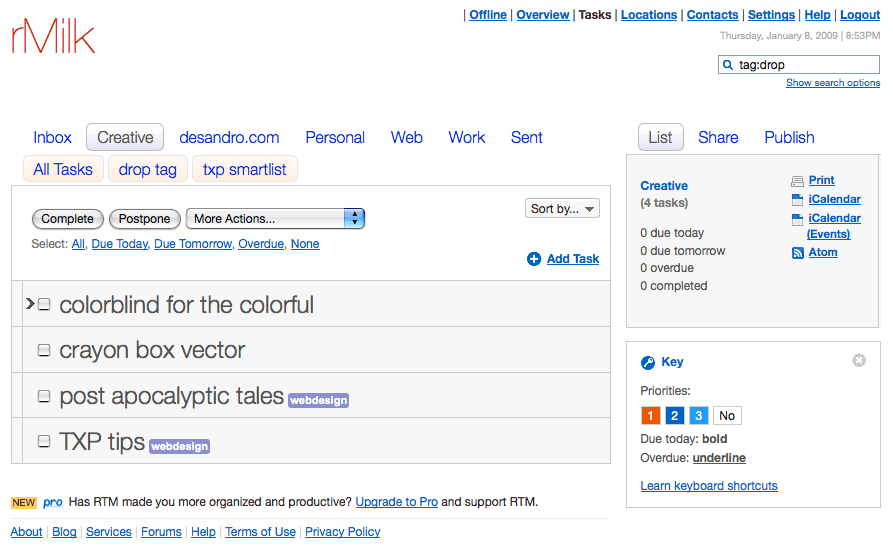Click the Key panel key icon

pyautogui.click(x=648, y=363)
